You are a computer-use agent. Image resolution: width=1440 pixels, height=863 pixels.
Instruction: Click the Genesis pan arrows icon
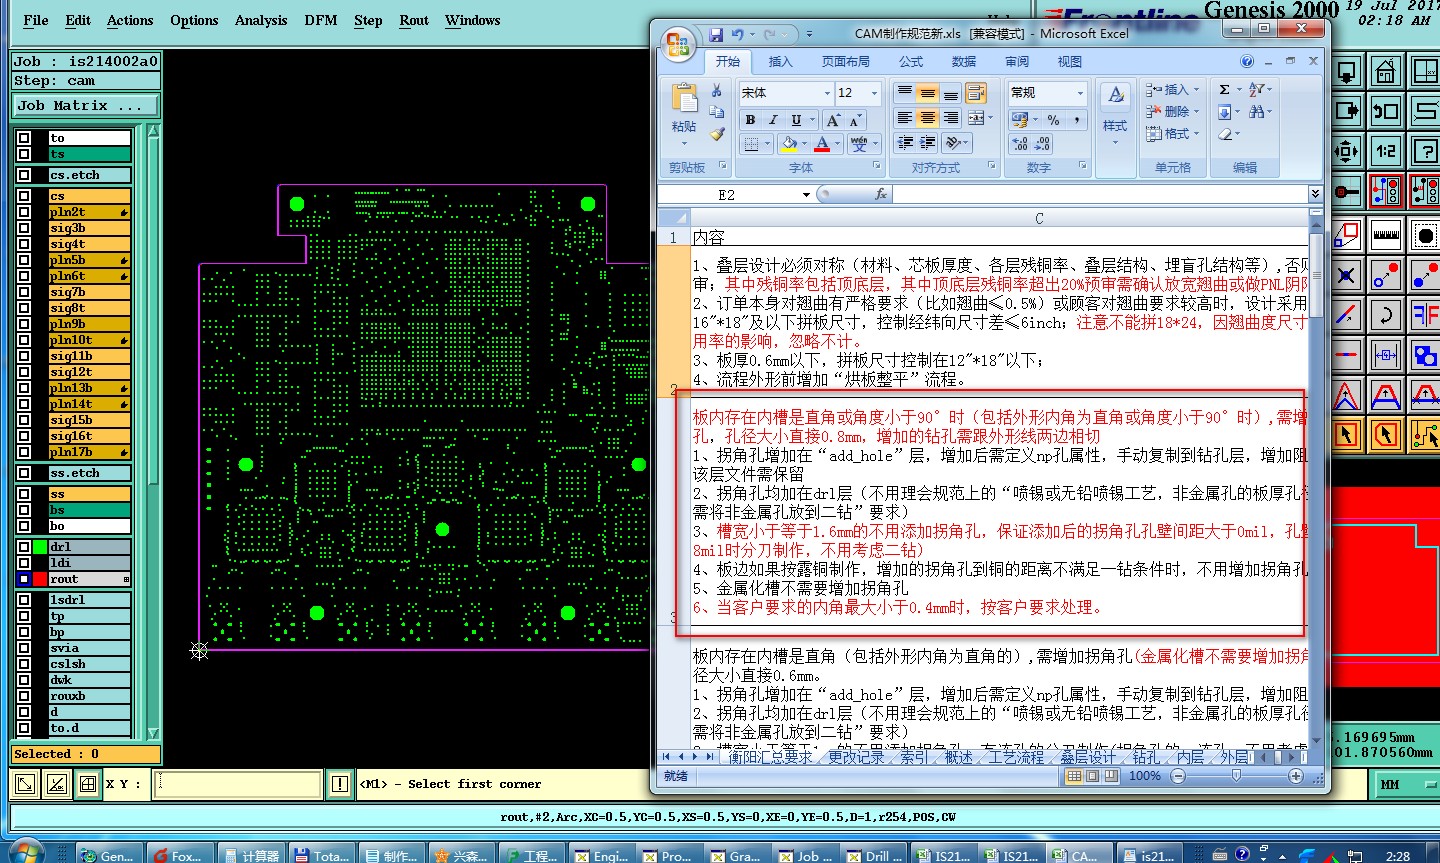point(1347,152)
